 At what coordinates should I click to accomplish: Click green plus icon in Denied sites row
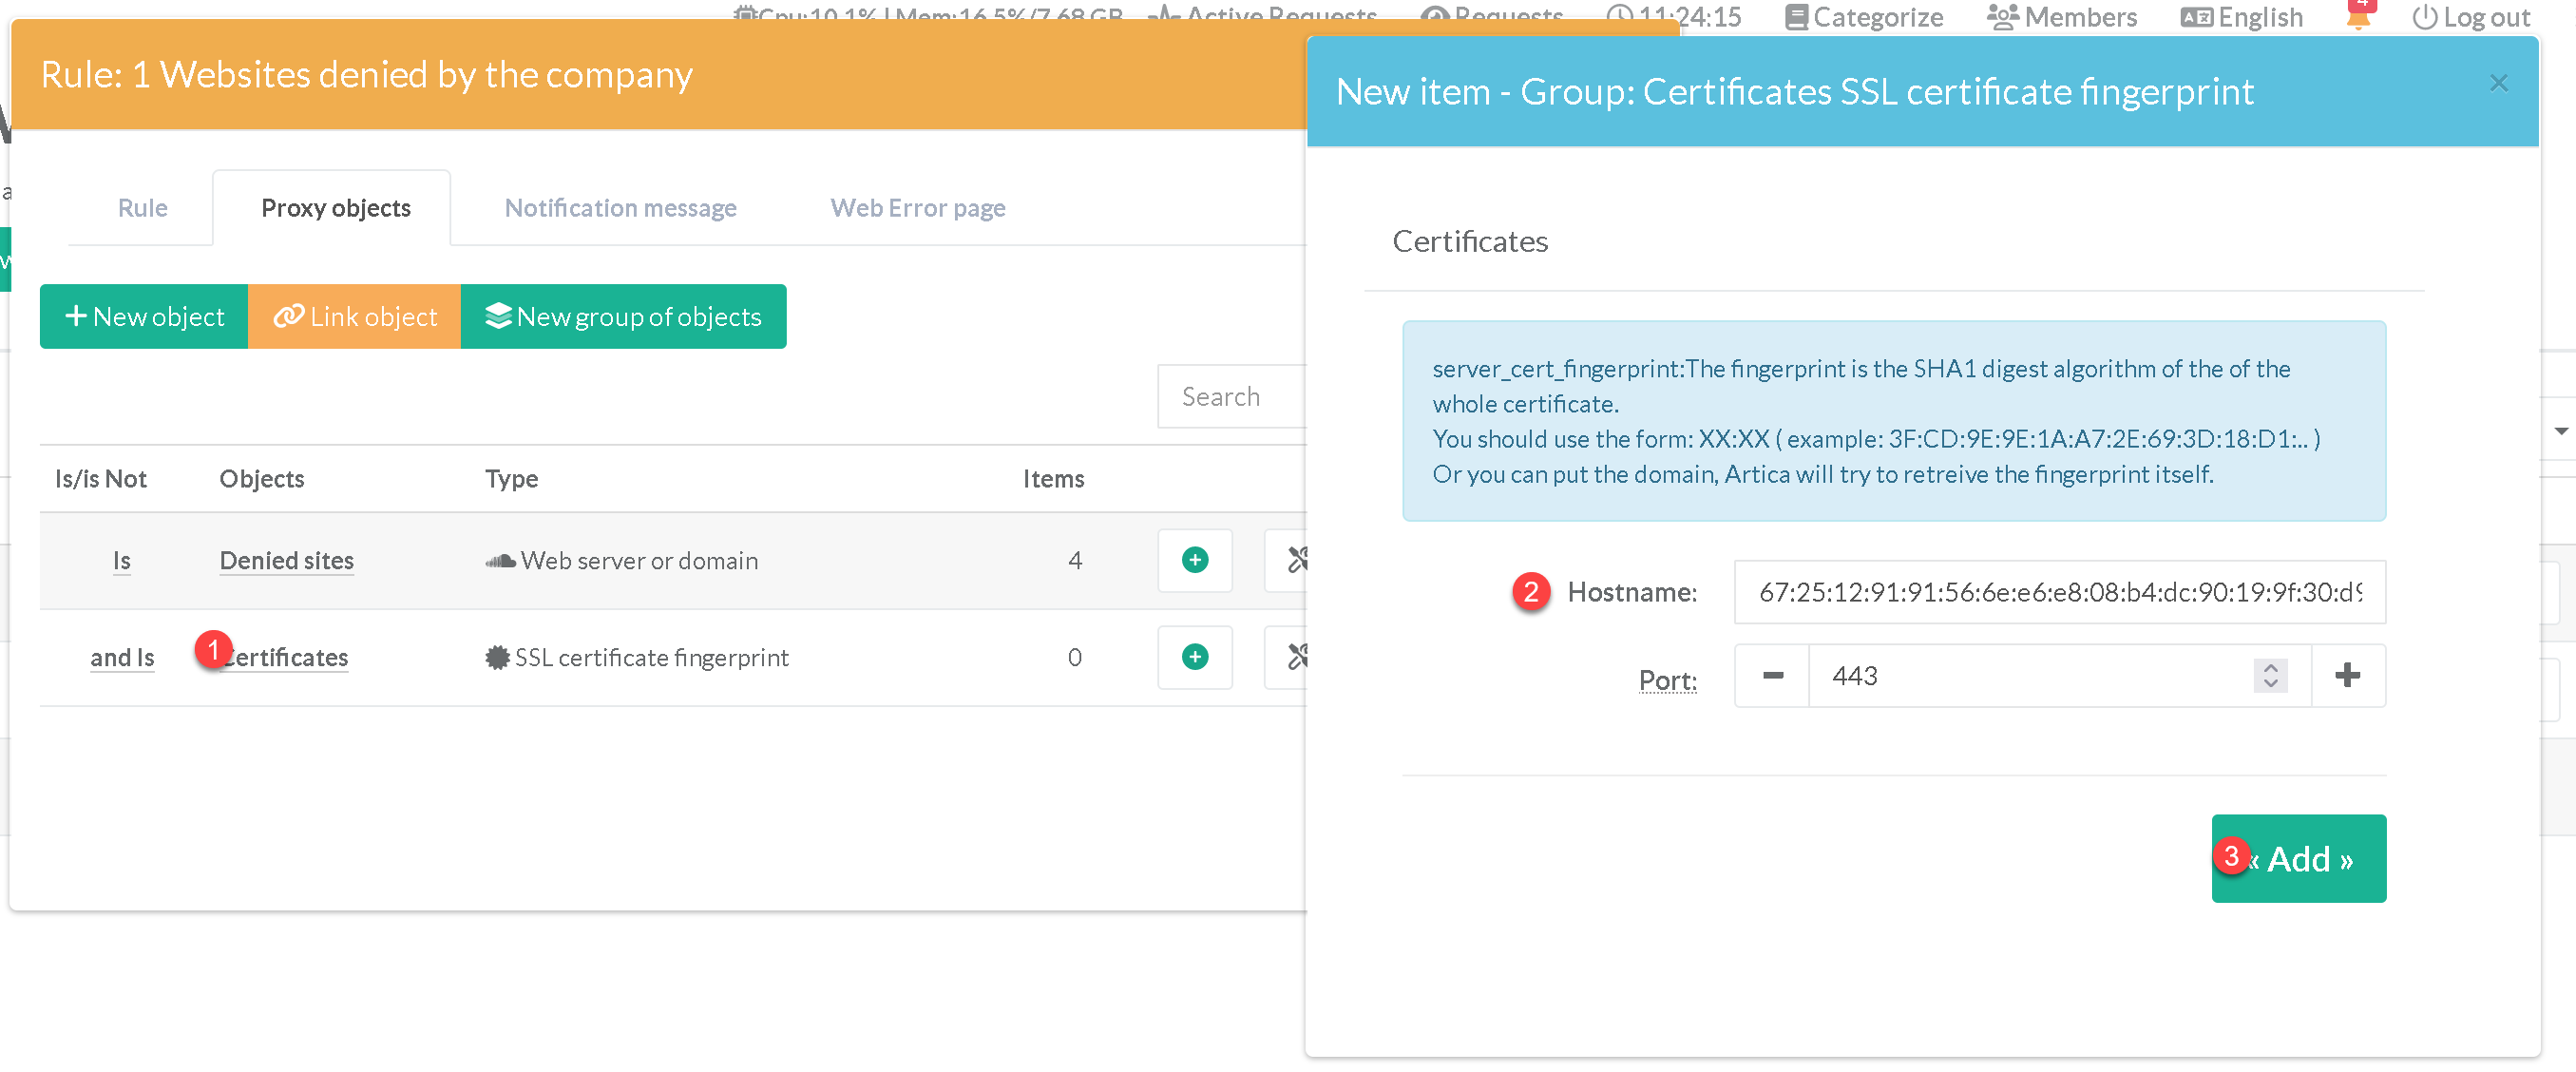coord(1194,560)
